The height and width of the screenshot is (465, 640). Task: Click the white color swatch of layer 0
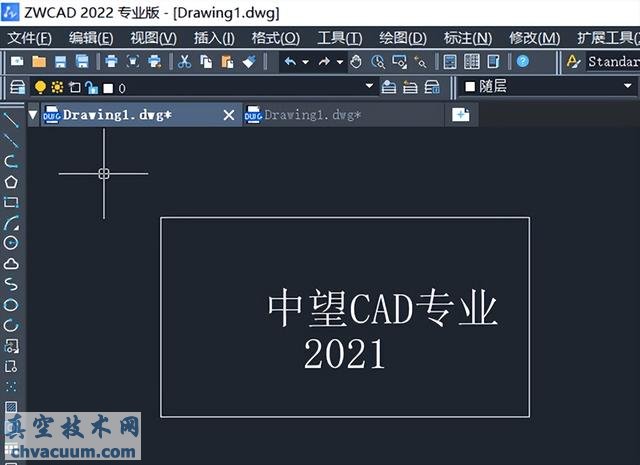point(107,87)
